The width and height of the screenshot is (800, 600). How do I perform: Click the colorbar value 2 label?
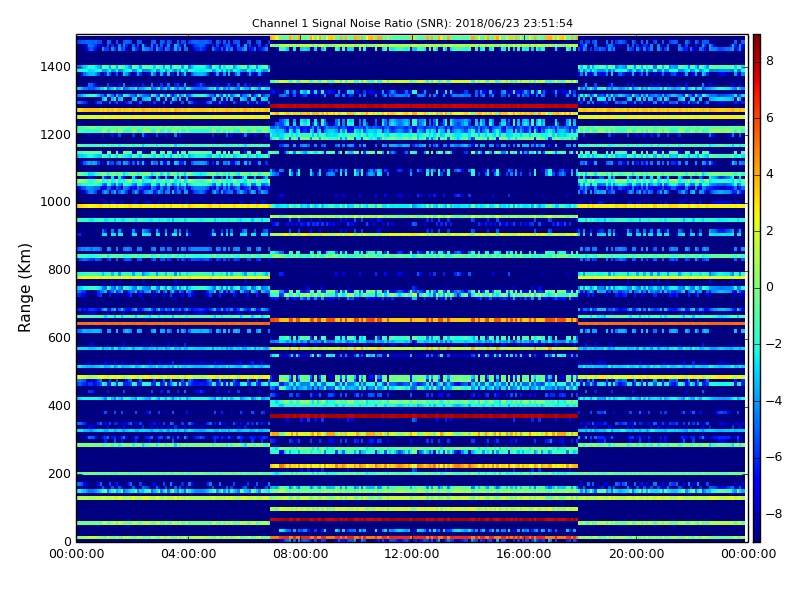(770, 231)
